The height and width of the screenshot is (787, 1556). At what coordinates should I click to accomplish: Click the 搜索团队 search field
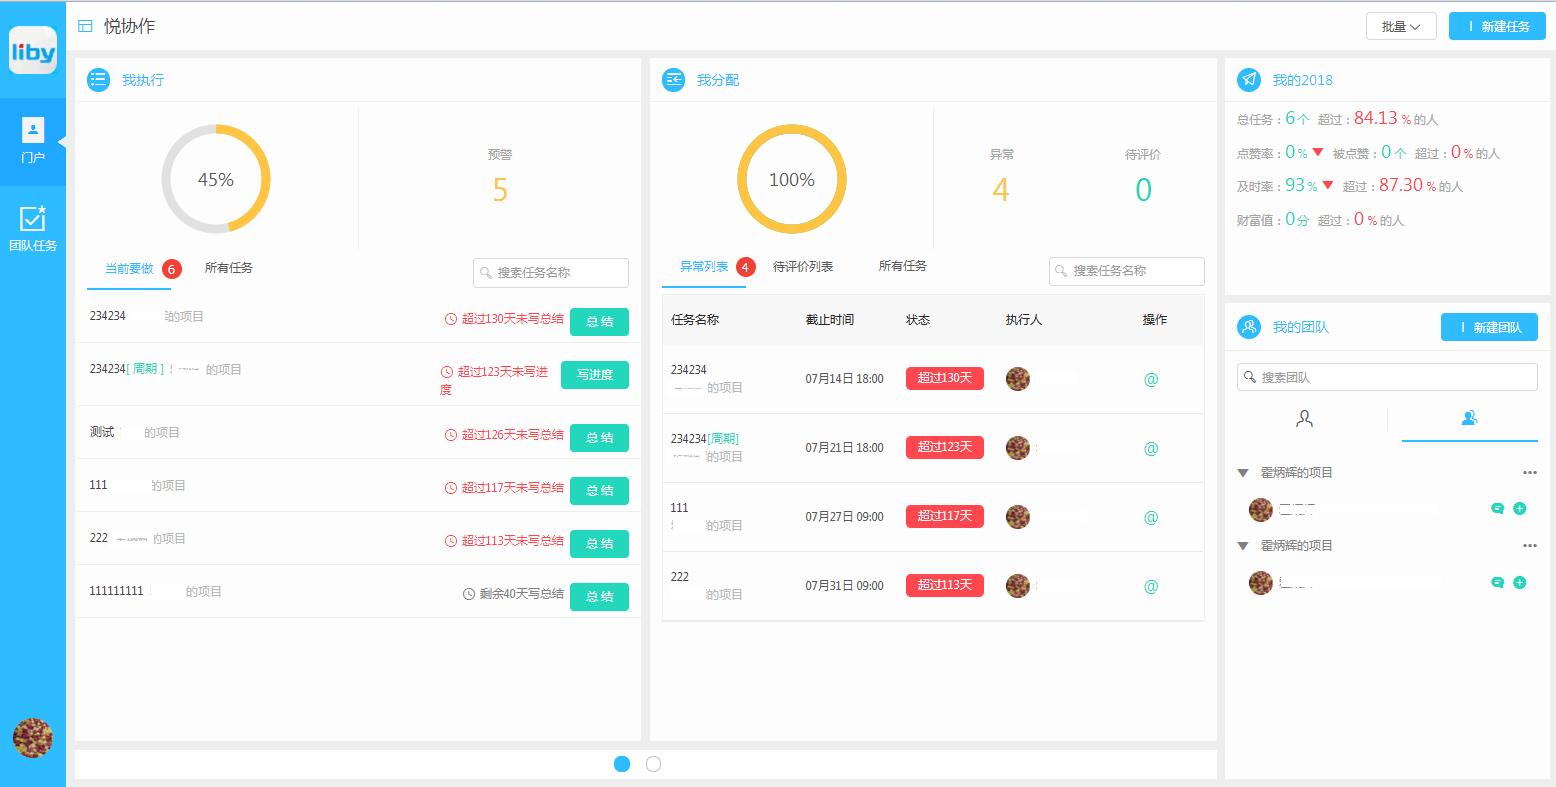pos(1387,377)
